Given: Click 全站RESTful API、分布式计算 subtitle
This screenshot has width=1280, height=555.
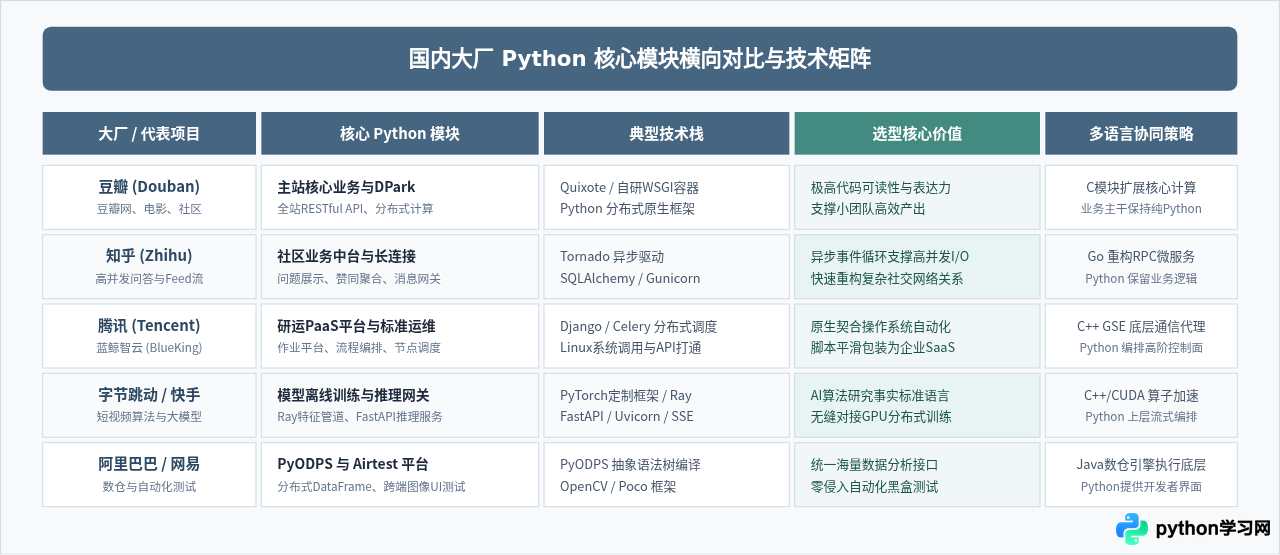Looking at the screenshot, I should tap(355, 209).
